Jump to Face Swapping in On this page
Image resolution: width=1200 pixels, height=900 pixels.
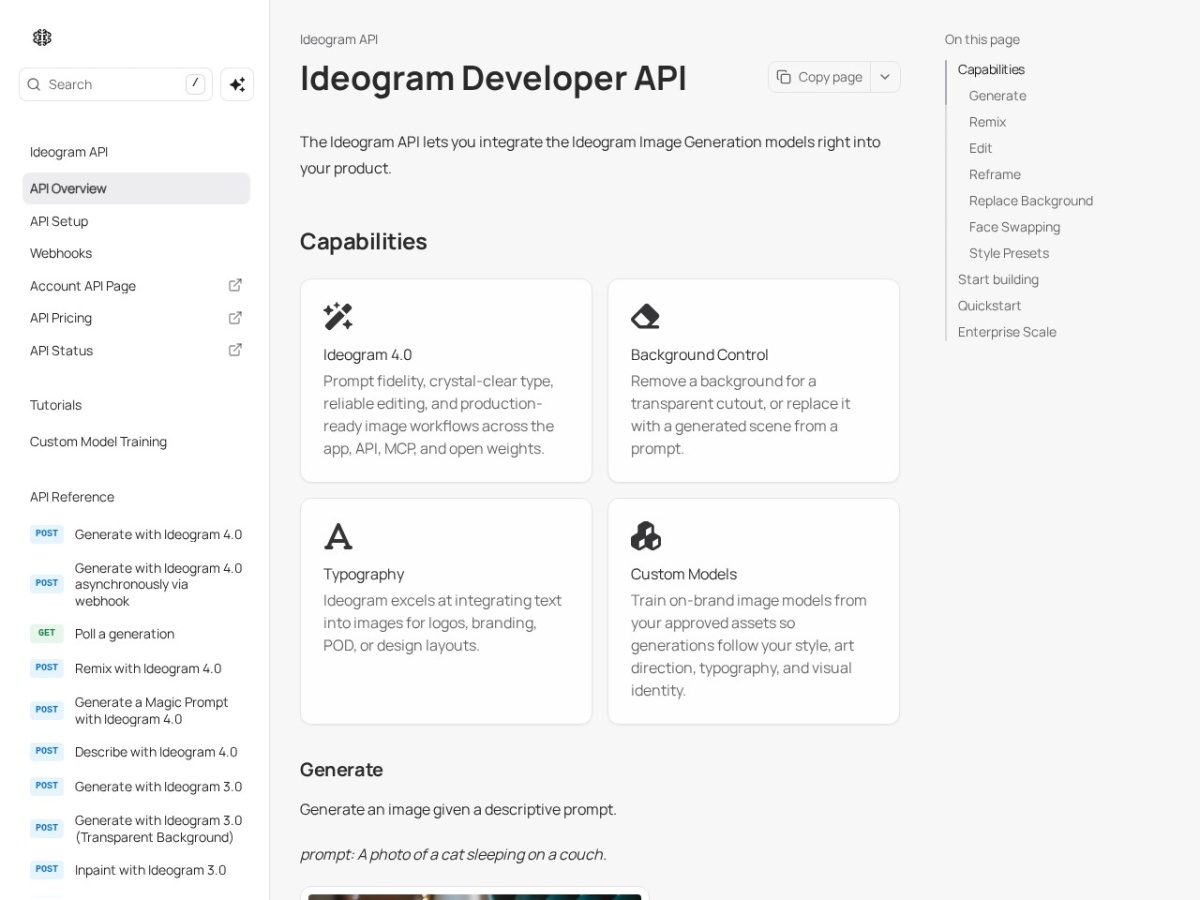pos(1014,227)
